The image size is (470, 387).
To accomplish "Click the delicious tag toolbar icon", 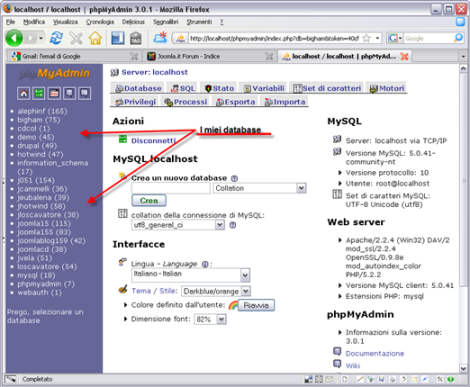I will [135, 38].
